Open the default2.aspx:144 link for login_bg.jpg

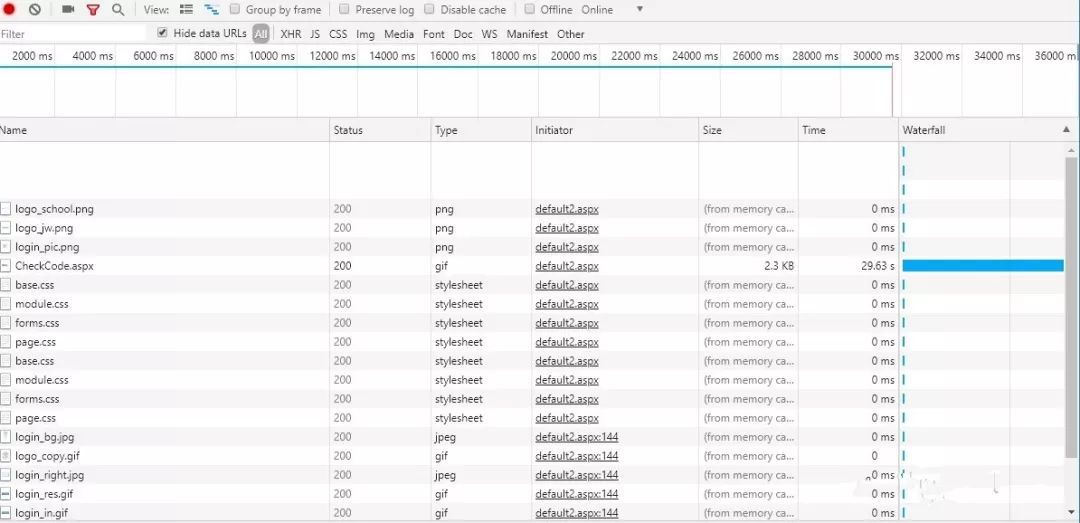(576, 437)
